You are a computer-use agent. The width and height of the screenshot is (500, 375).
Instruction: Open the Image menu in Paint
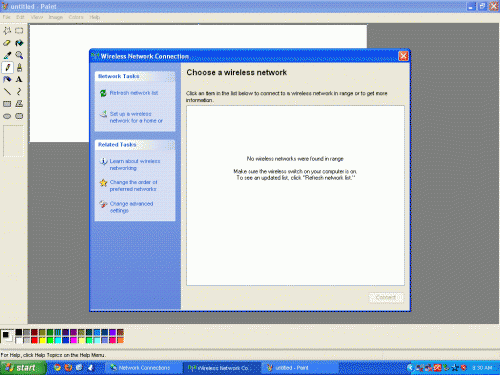[x=56, y=17]
